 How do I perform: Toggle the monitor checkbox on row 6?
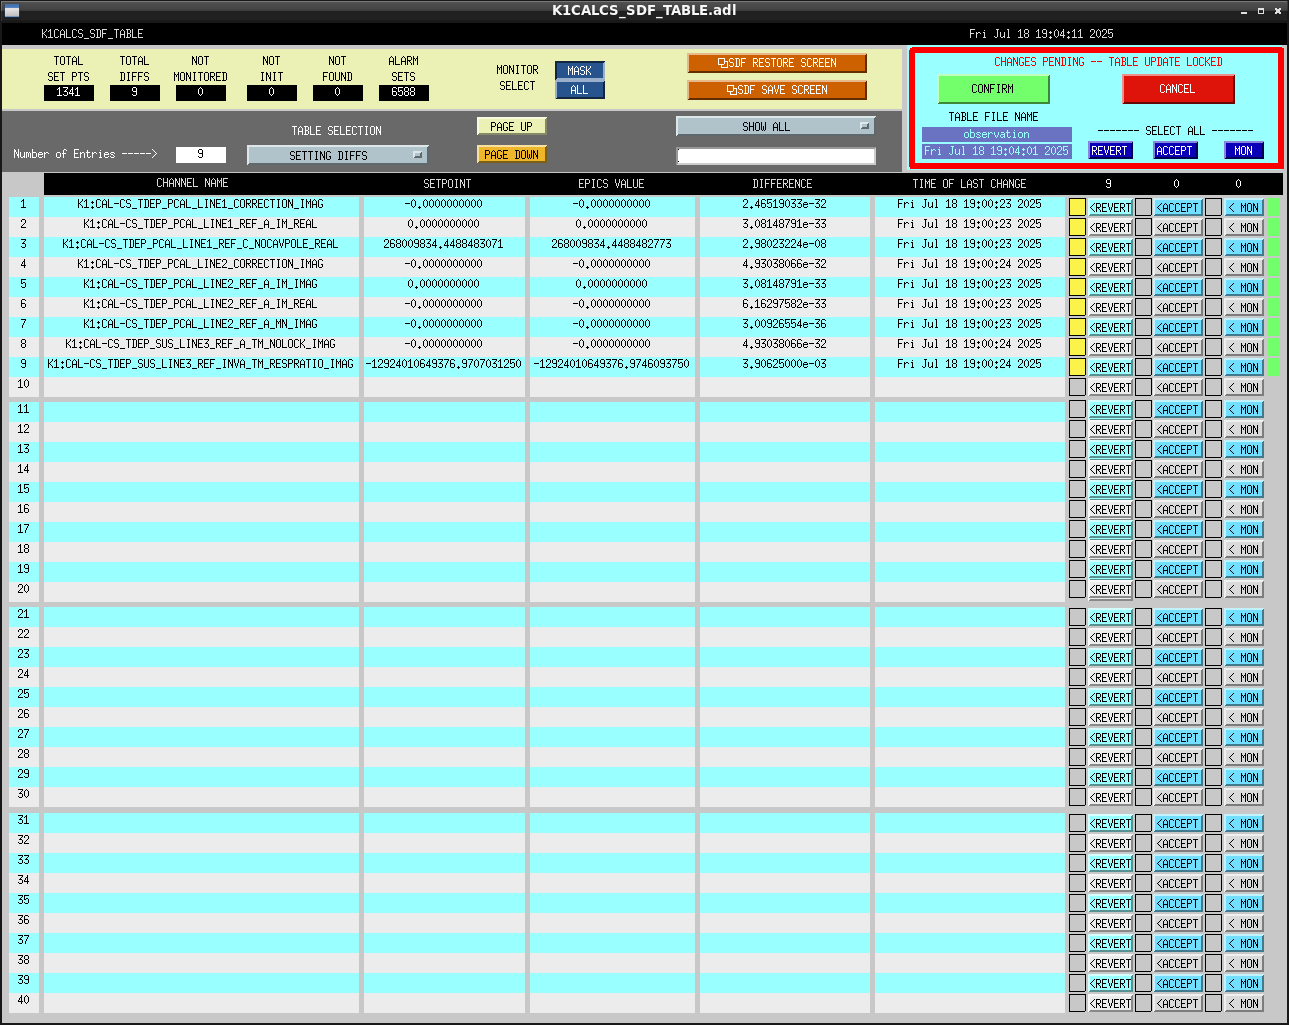(x=1213, y=307)
